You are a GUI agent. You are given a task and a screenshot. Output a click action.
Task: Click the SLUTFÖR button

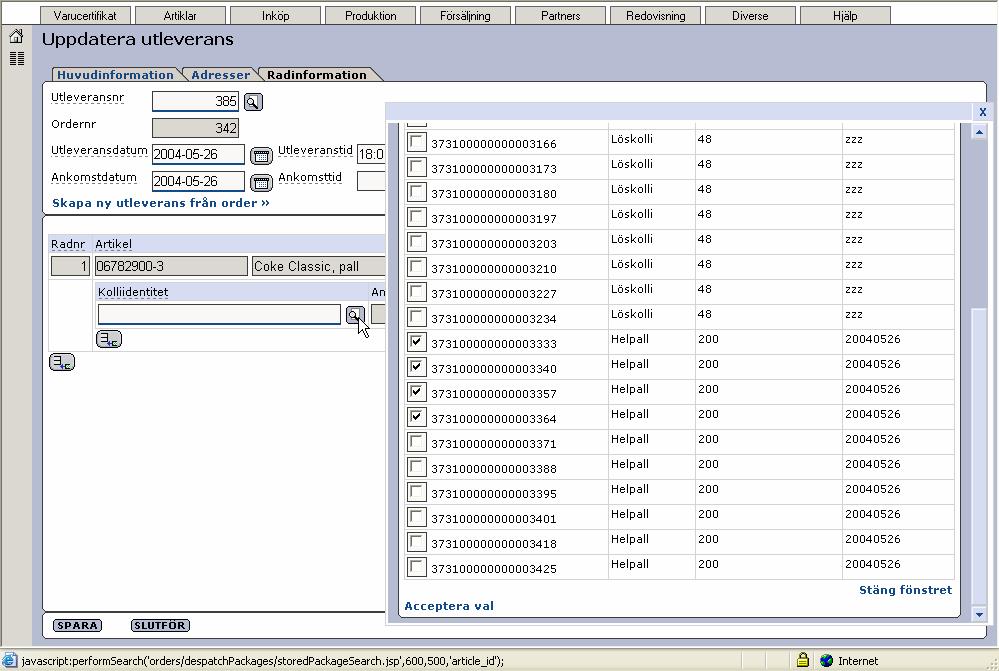pyautogui.click(x=160, y=625)
